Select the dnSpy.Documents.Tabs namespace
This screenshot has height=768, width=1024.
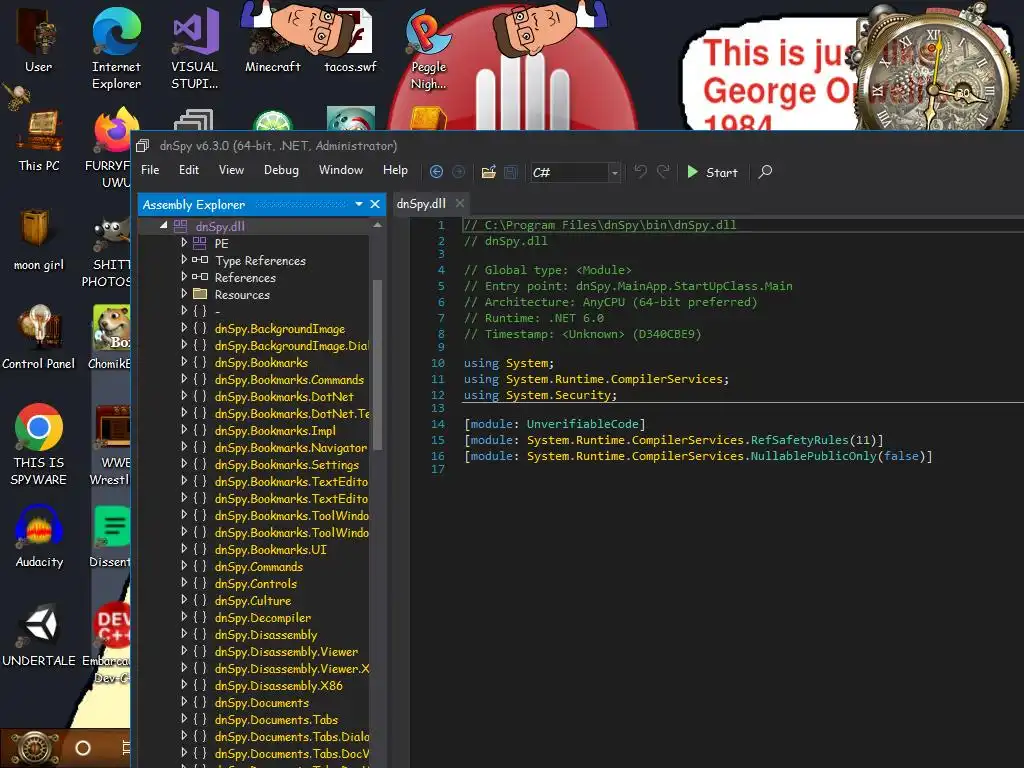(276, 719)
